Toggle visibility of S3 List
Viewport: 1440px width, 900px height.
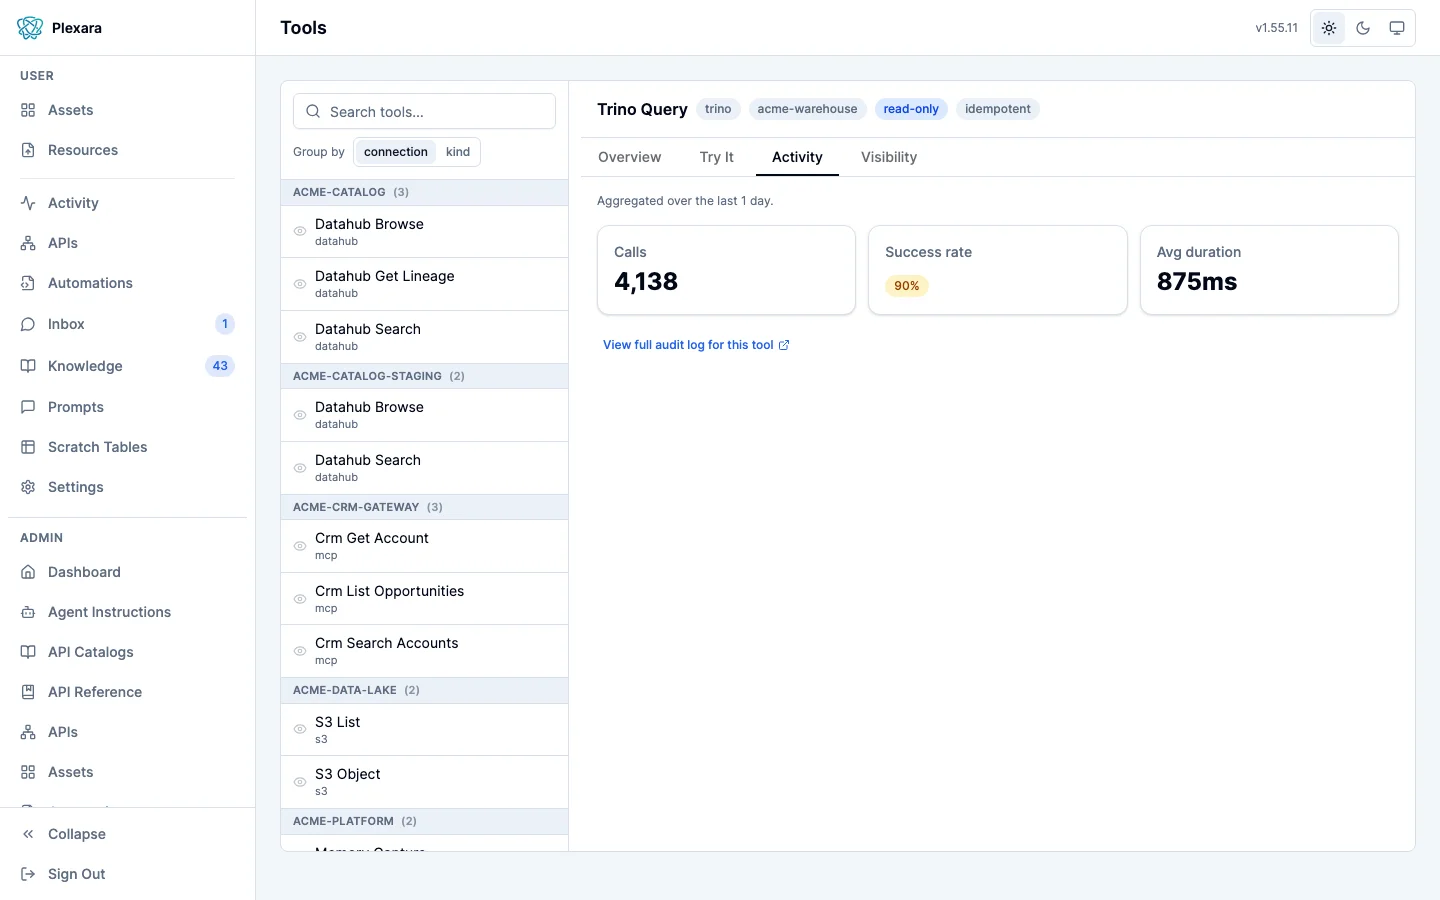(300, 729)
